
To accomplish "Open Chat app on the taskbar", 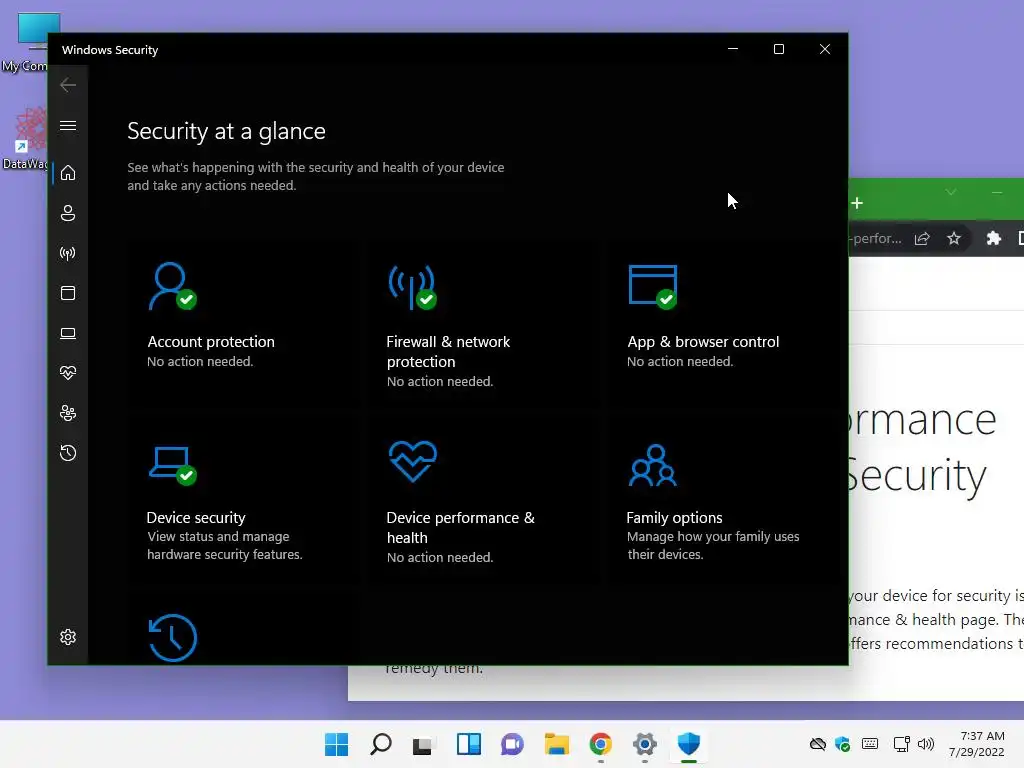I will point(512,744).
